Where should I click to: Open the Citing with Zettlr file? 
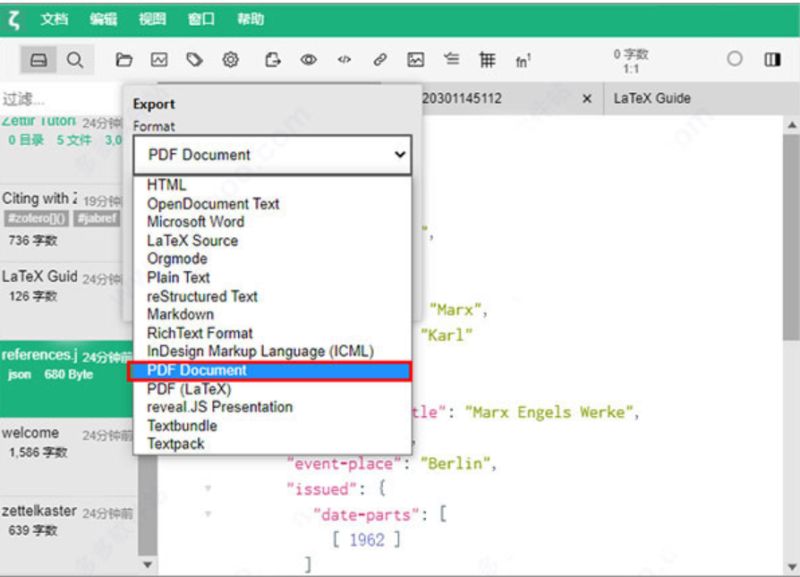tap(61, 220)
